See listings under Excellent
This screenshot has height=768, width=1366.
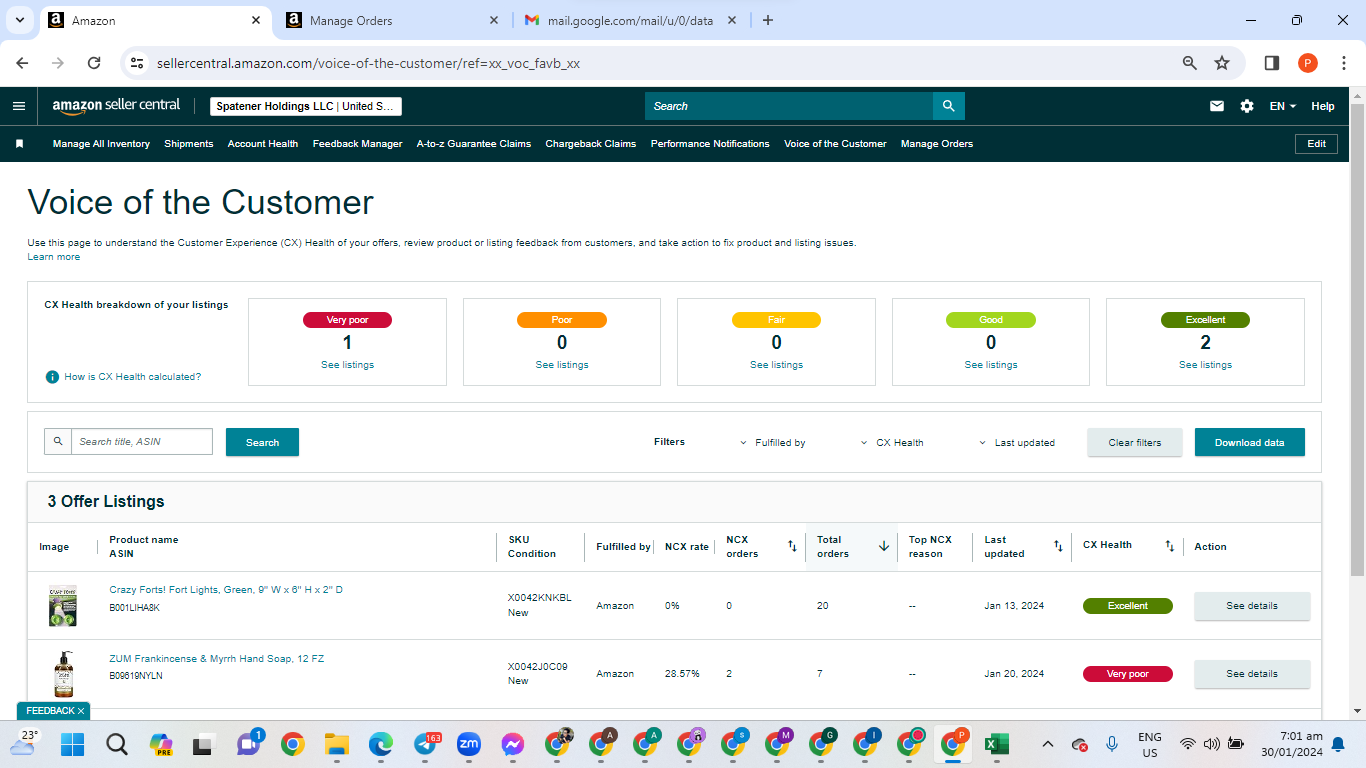1205,365
